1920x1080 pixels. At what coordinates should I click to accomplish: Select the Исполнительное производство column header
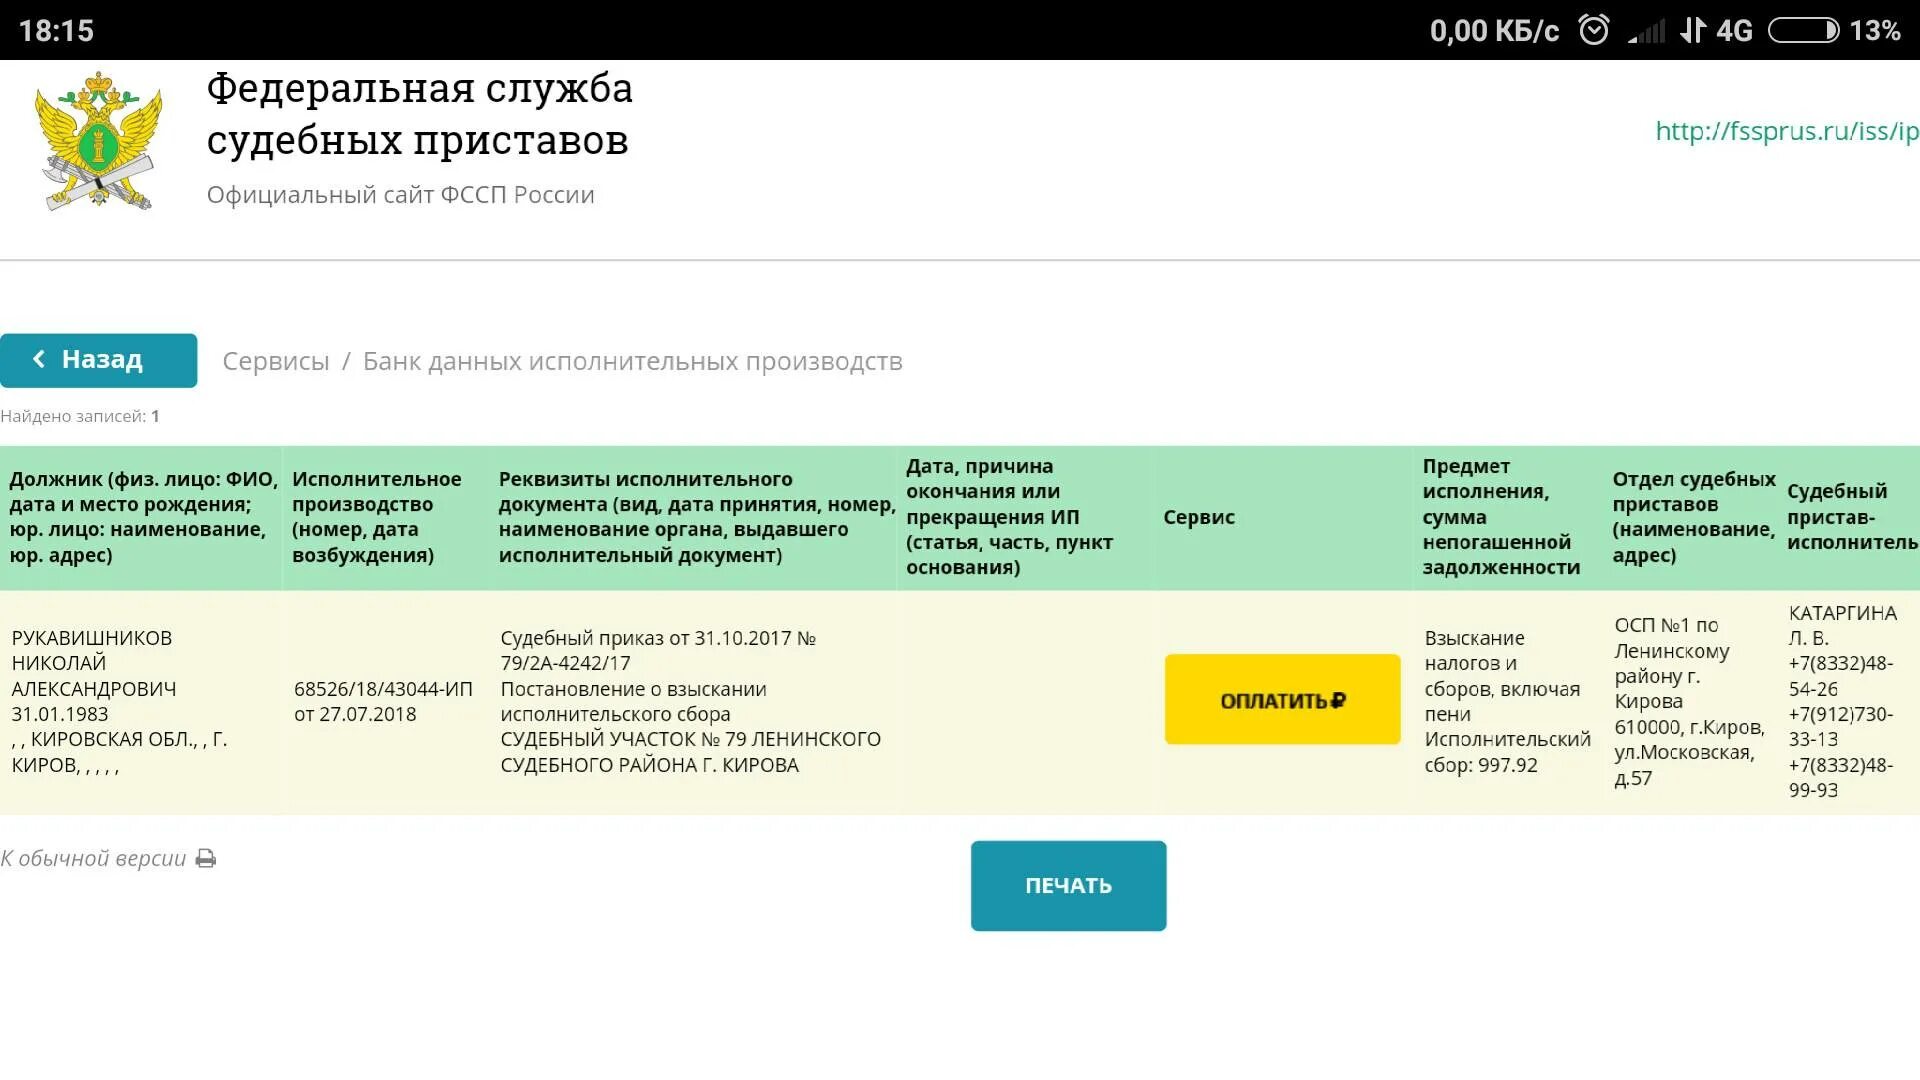pos(376,517)
